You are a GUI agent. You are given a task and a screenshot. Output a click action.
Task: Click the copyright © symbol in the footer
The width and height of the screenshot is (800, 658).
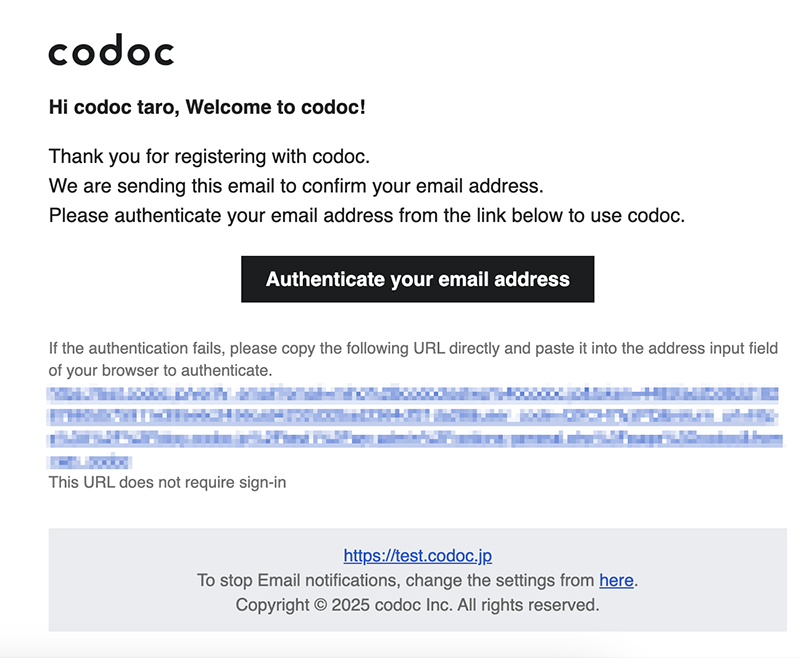(320, 605)
